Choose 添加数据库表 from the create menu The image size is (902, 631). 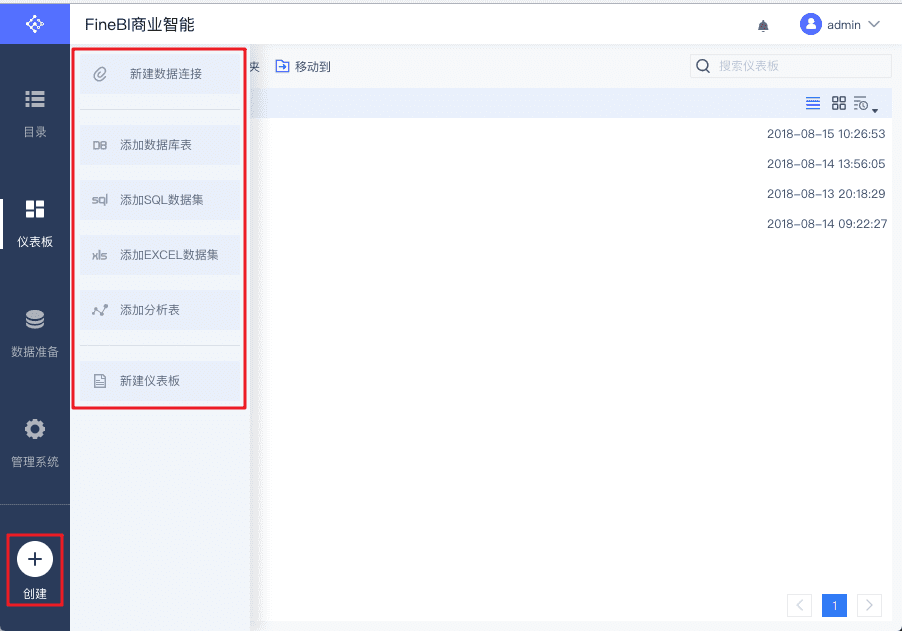(x=160, y=145)
